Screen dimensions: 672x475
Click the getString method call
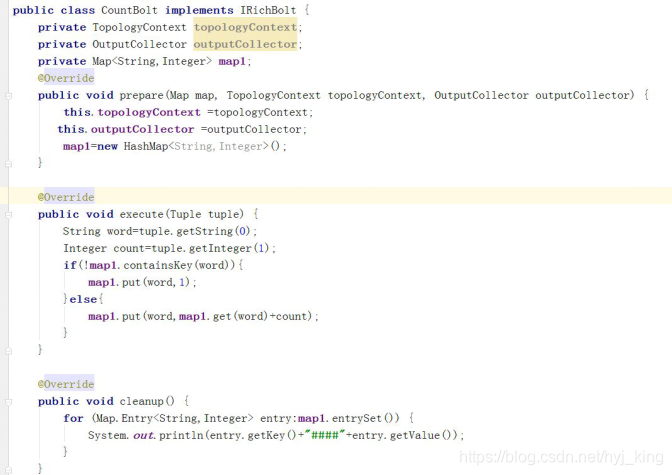click(x=204, y=231)
